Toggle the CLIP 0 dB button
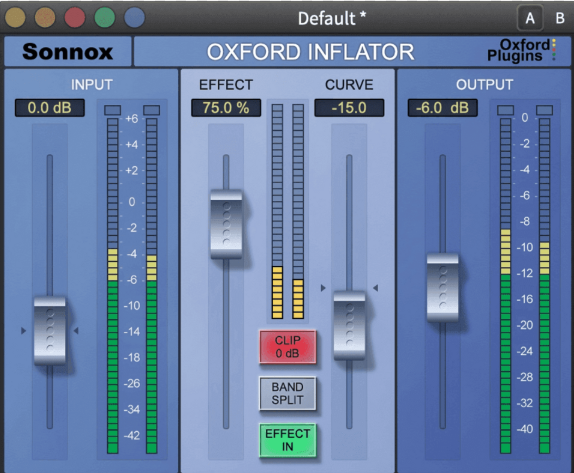This screenshot has height=473, width=574. click(288, 347)
